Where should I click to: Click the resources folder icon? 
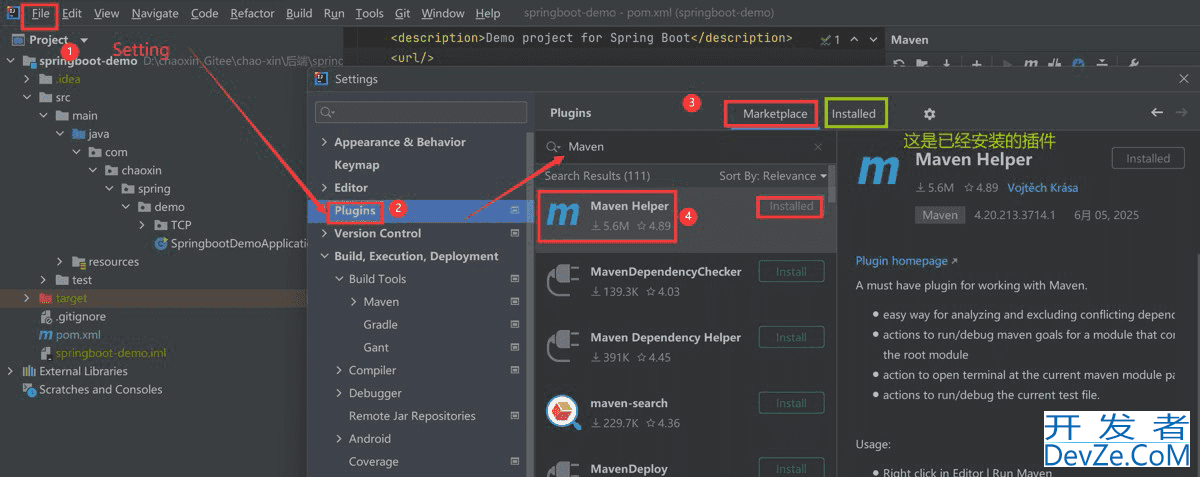[78, 261]
